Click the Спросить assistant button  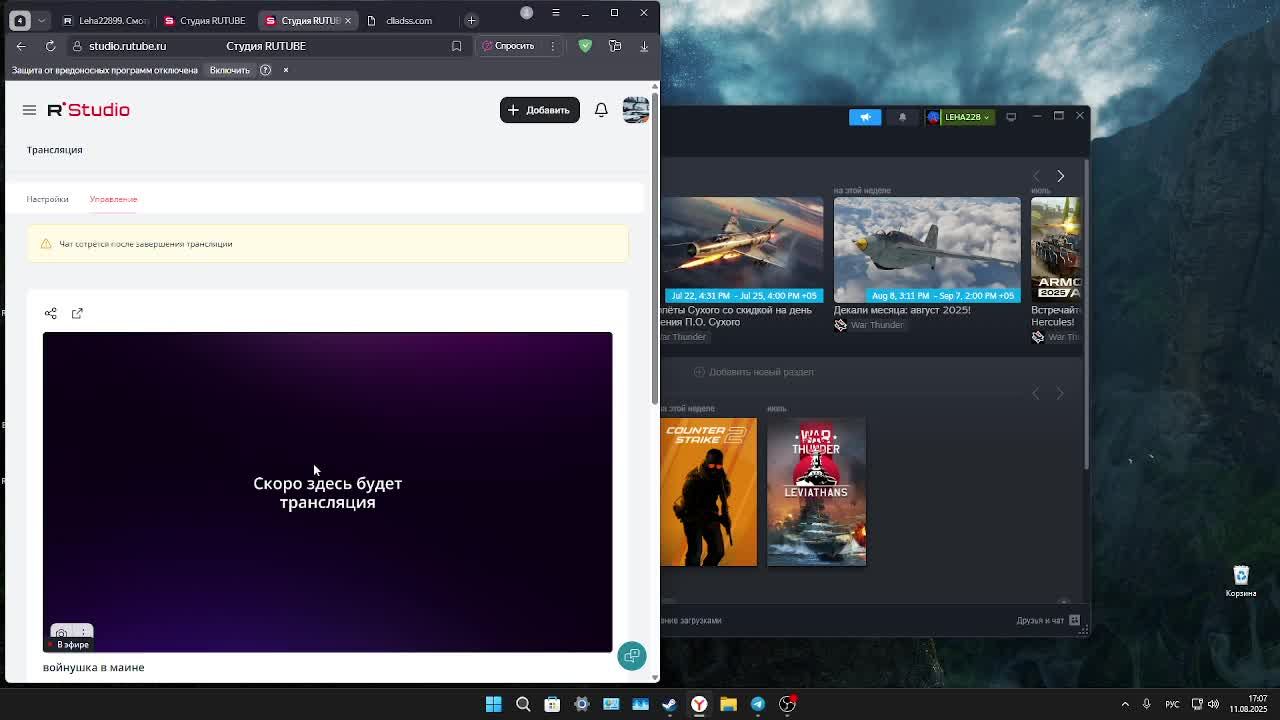(508, 46)
